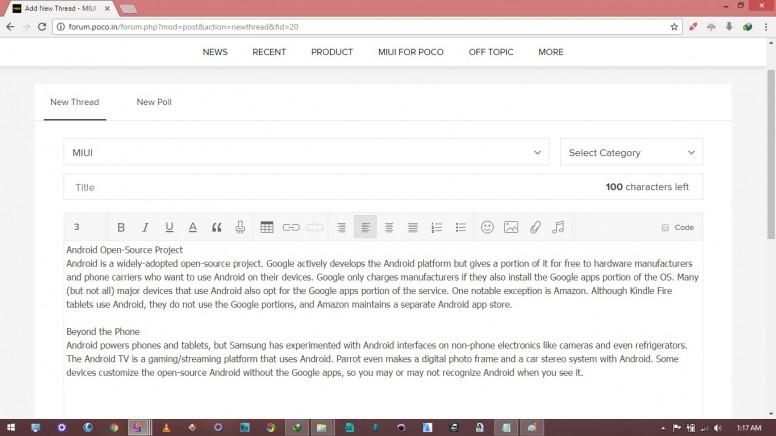
Task: Open the Select Category dropdown
Action: [x=631, y=152]
